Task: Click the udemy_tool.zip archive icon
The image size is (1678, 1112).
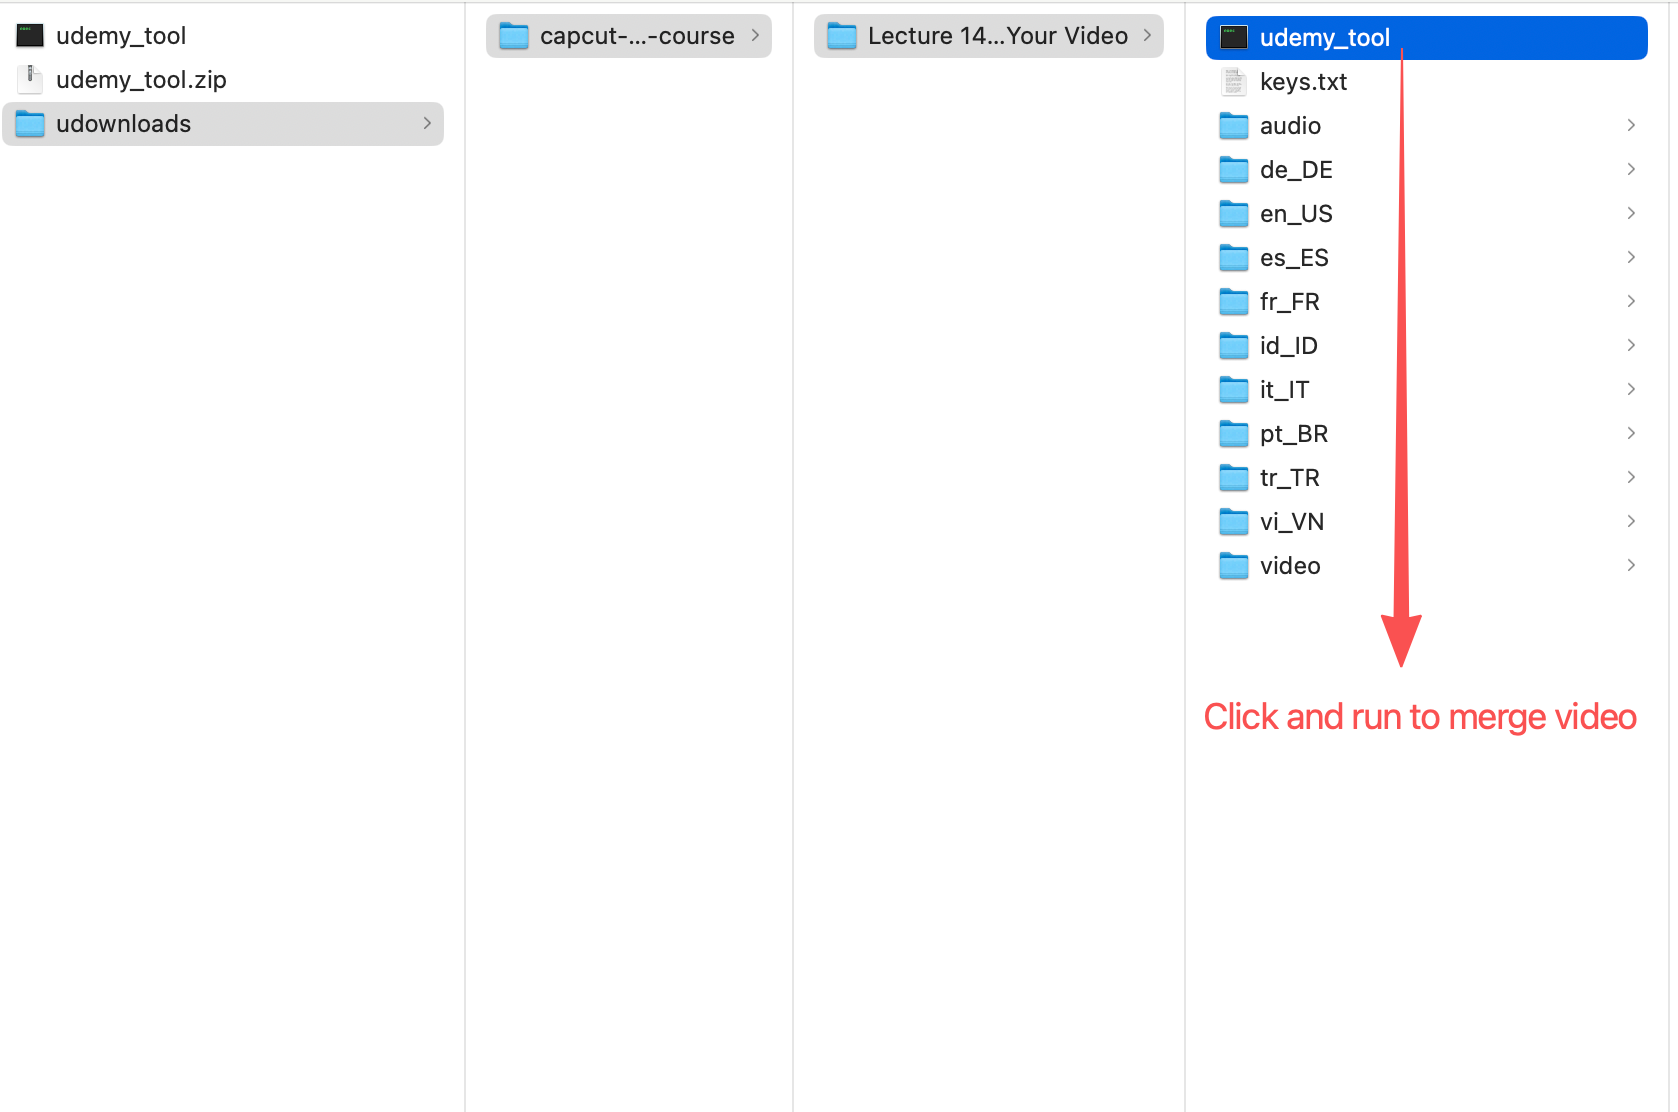Action: (x=30, y=80)
